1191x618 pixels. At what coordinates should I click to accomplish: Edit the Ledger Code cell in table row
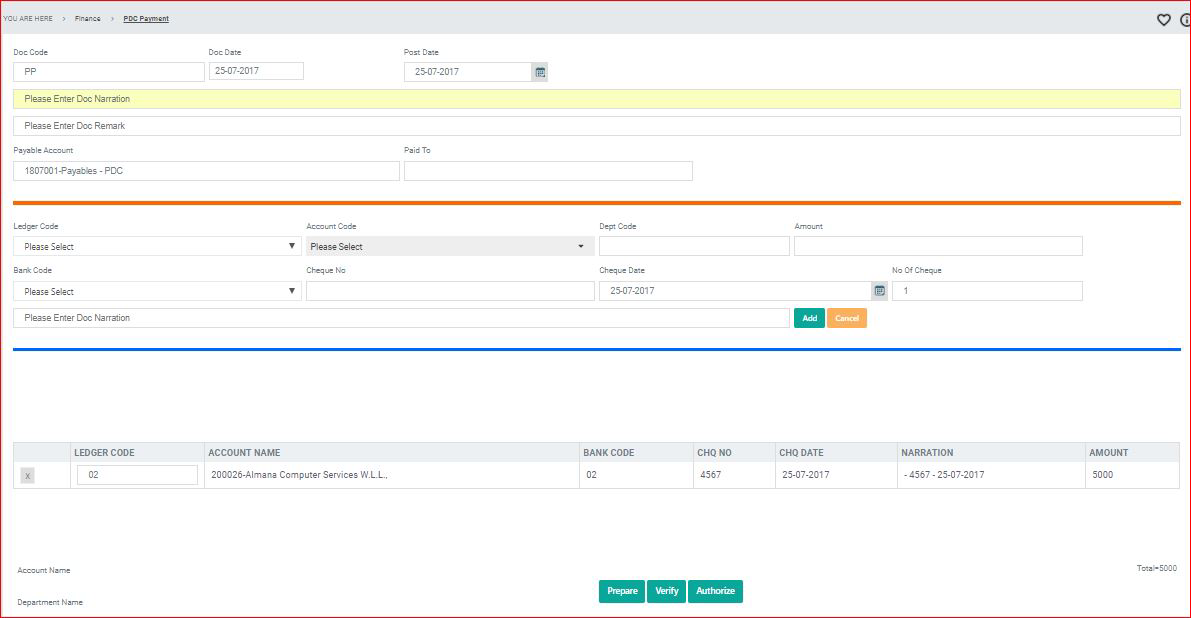pyautogui.click(x=137, y=475)
